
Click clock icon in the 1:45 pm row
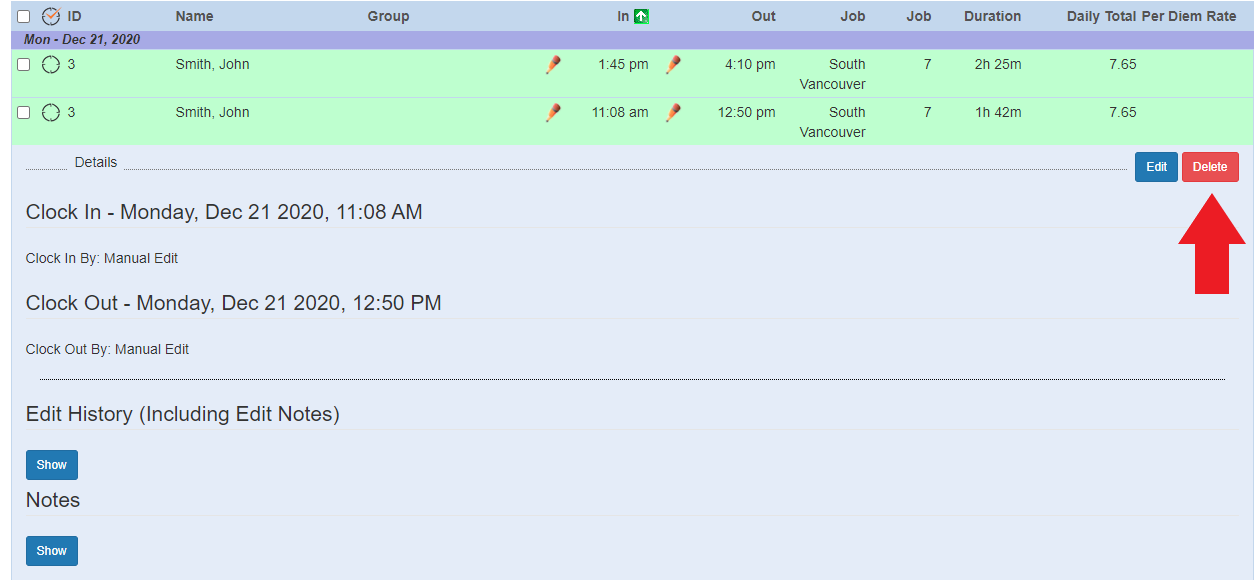point(51,65)
